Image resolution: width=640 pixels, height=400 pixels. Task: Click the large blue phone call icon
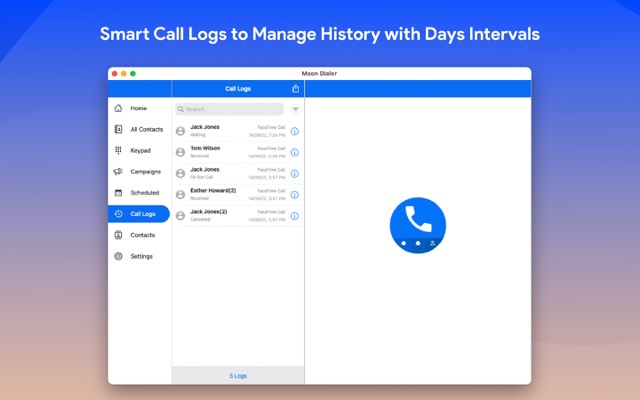point(417,224)
